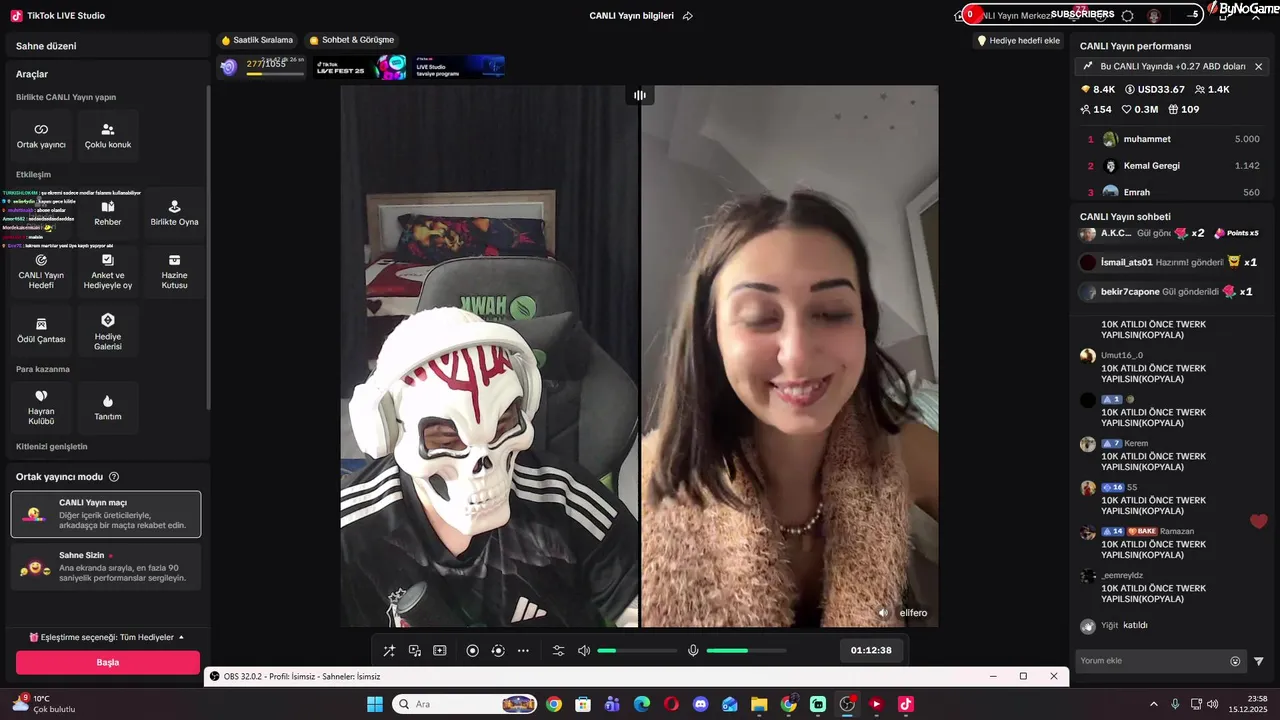Dismiss the +0.27 ABD doları banner
The image size is (1280, 720).
pyautogui.click(x=1258, y=67)
